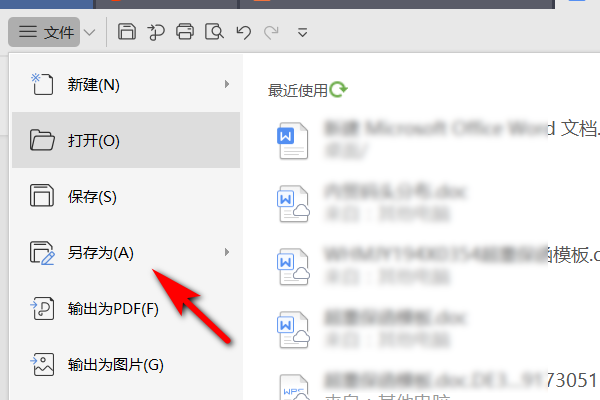
Task: Open print preview from the toolbar
Action: tap(214, 32)
